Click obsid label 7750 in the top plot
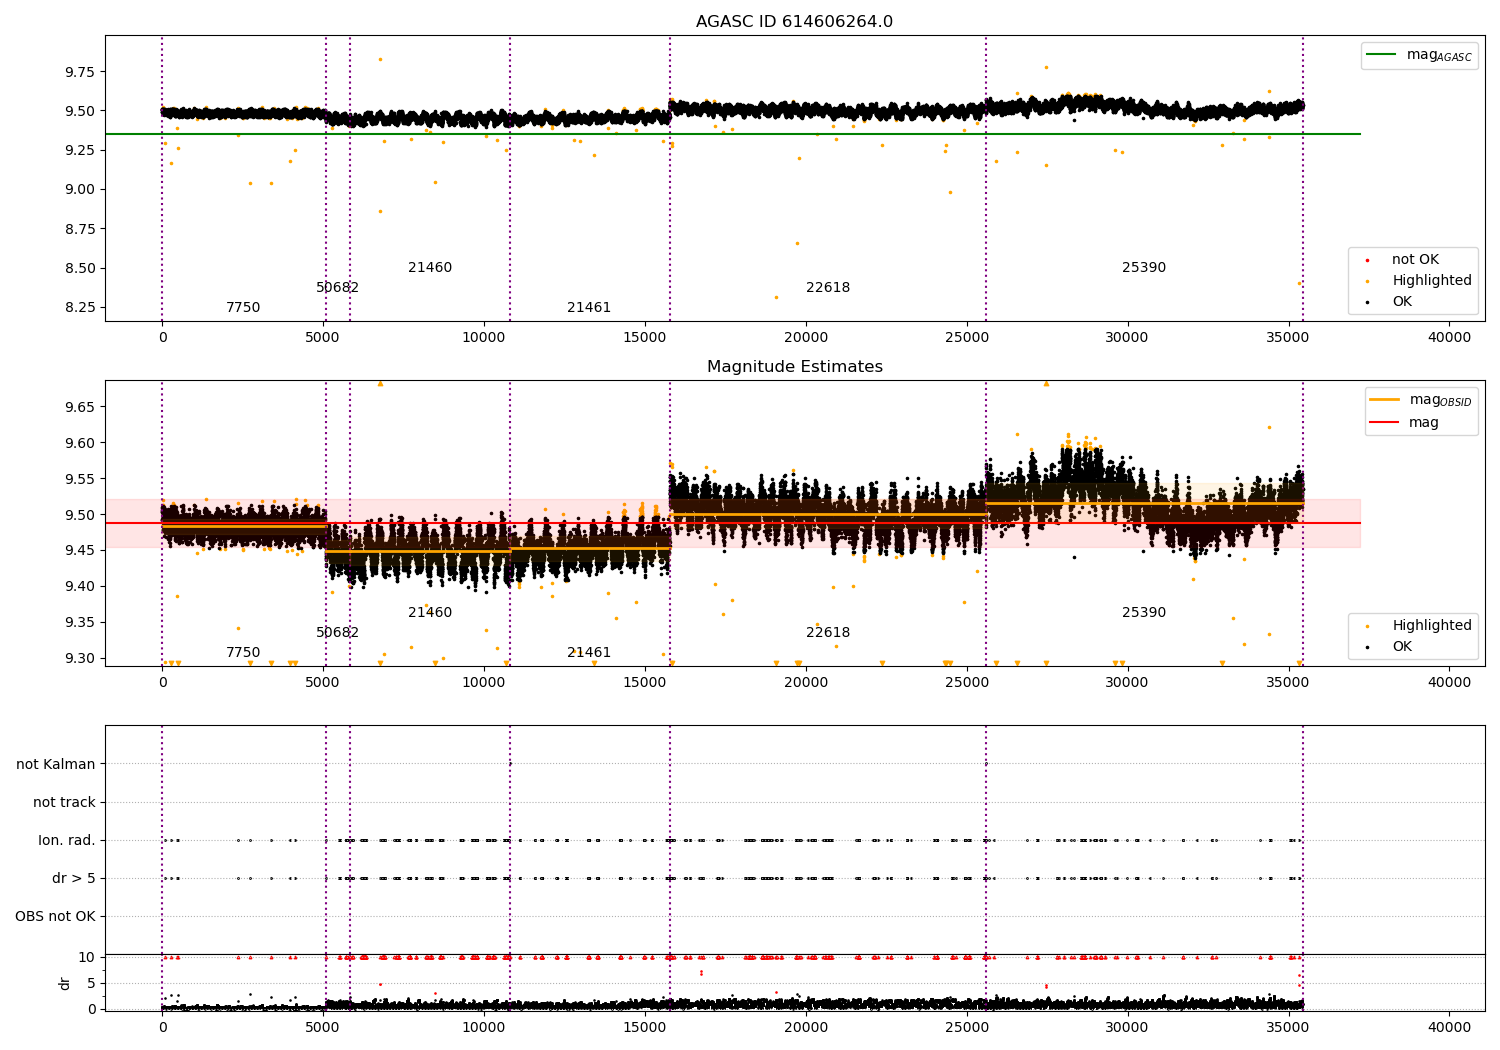Viewport: 1500px width, 1050px height. [x=243, y=308]
